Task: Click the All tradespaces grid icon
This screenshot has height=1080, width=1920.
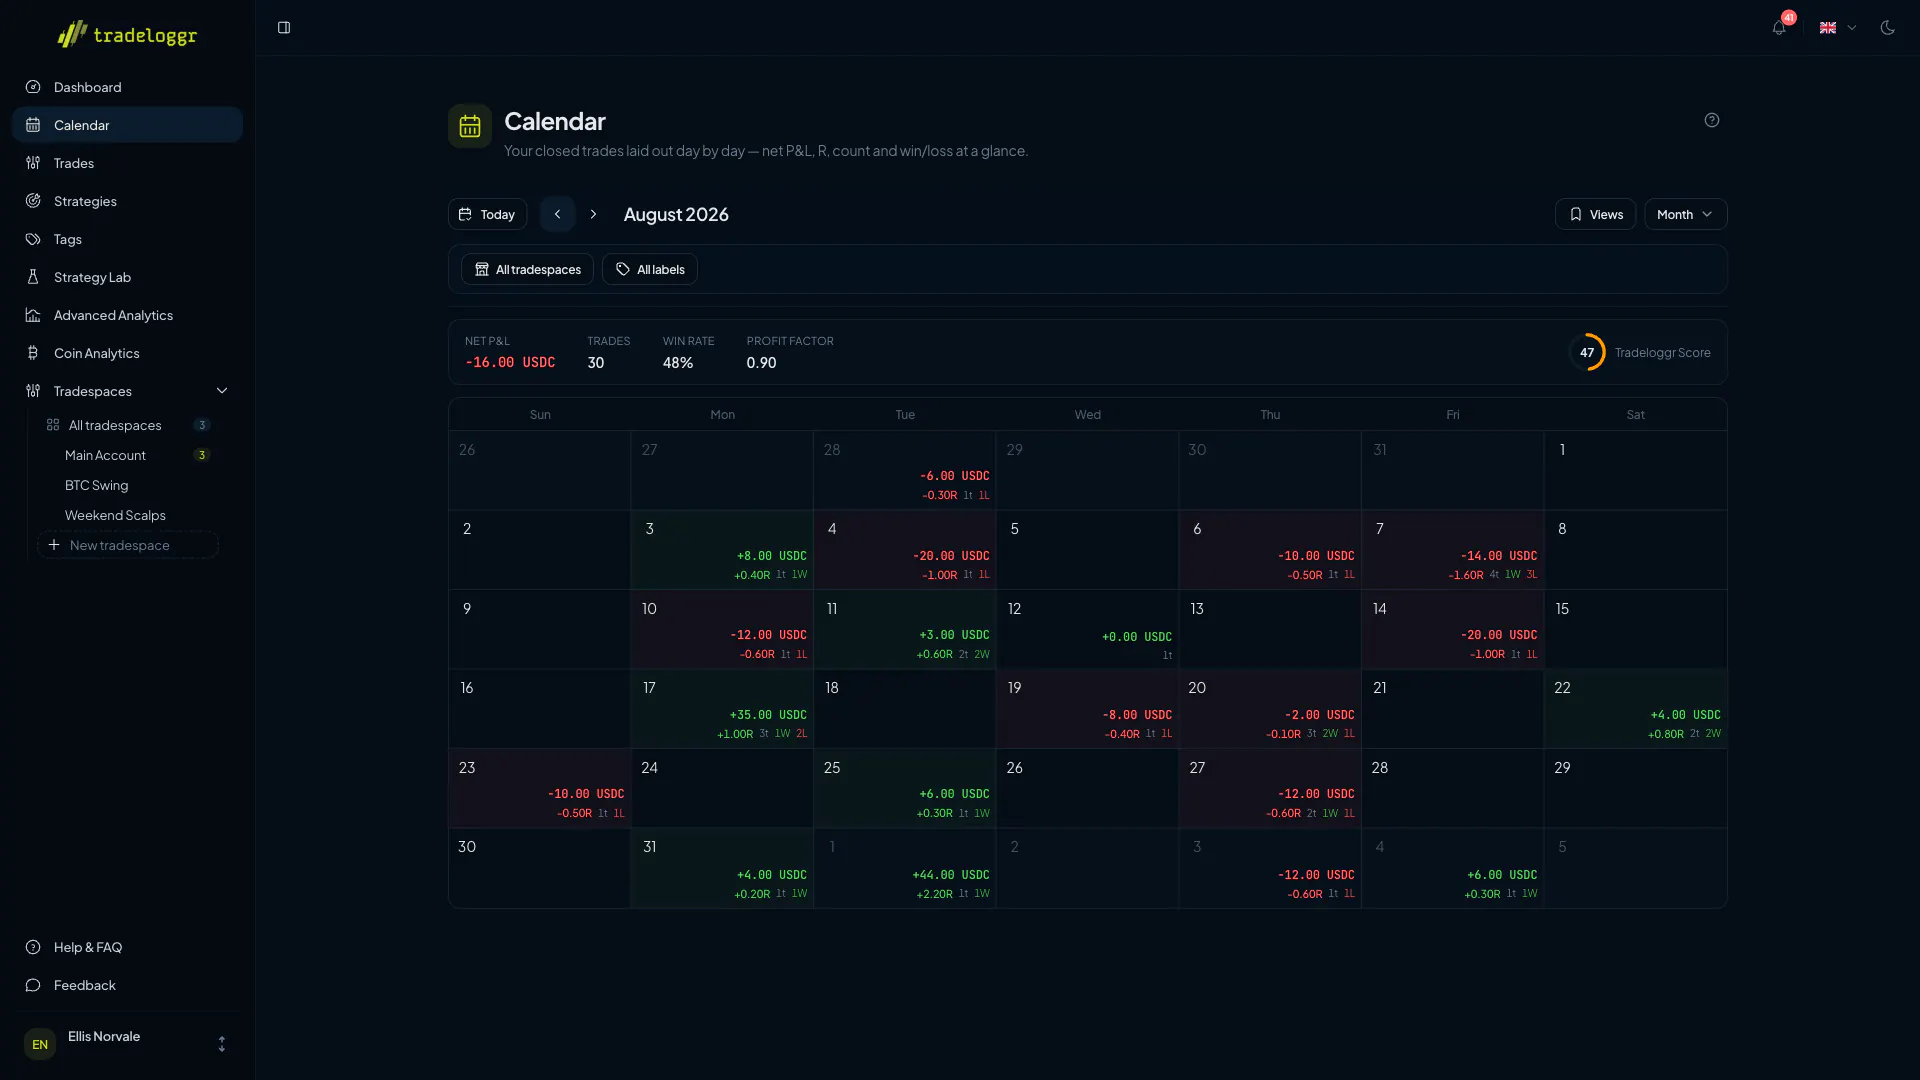Action: coord(53,425)
